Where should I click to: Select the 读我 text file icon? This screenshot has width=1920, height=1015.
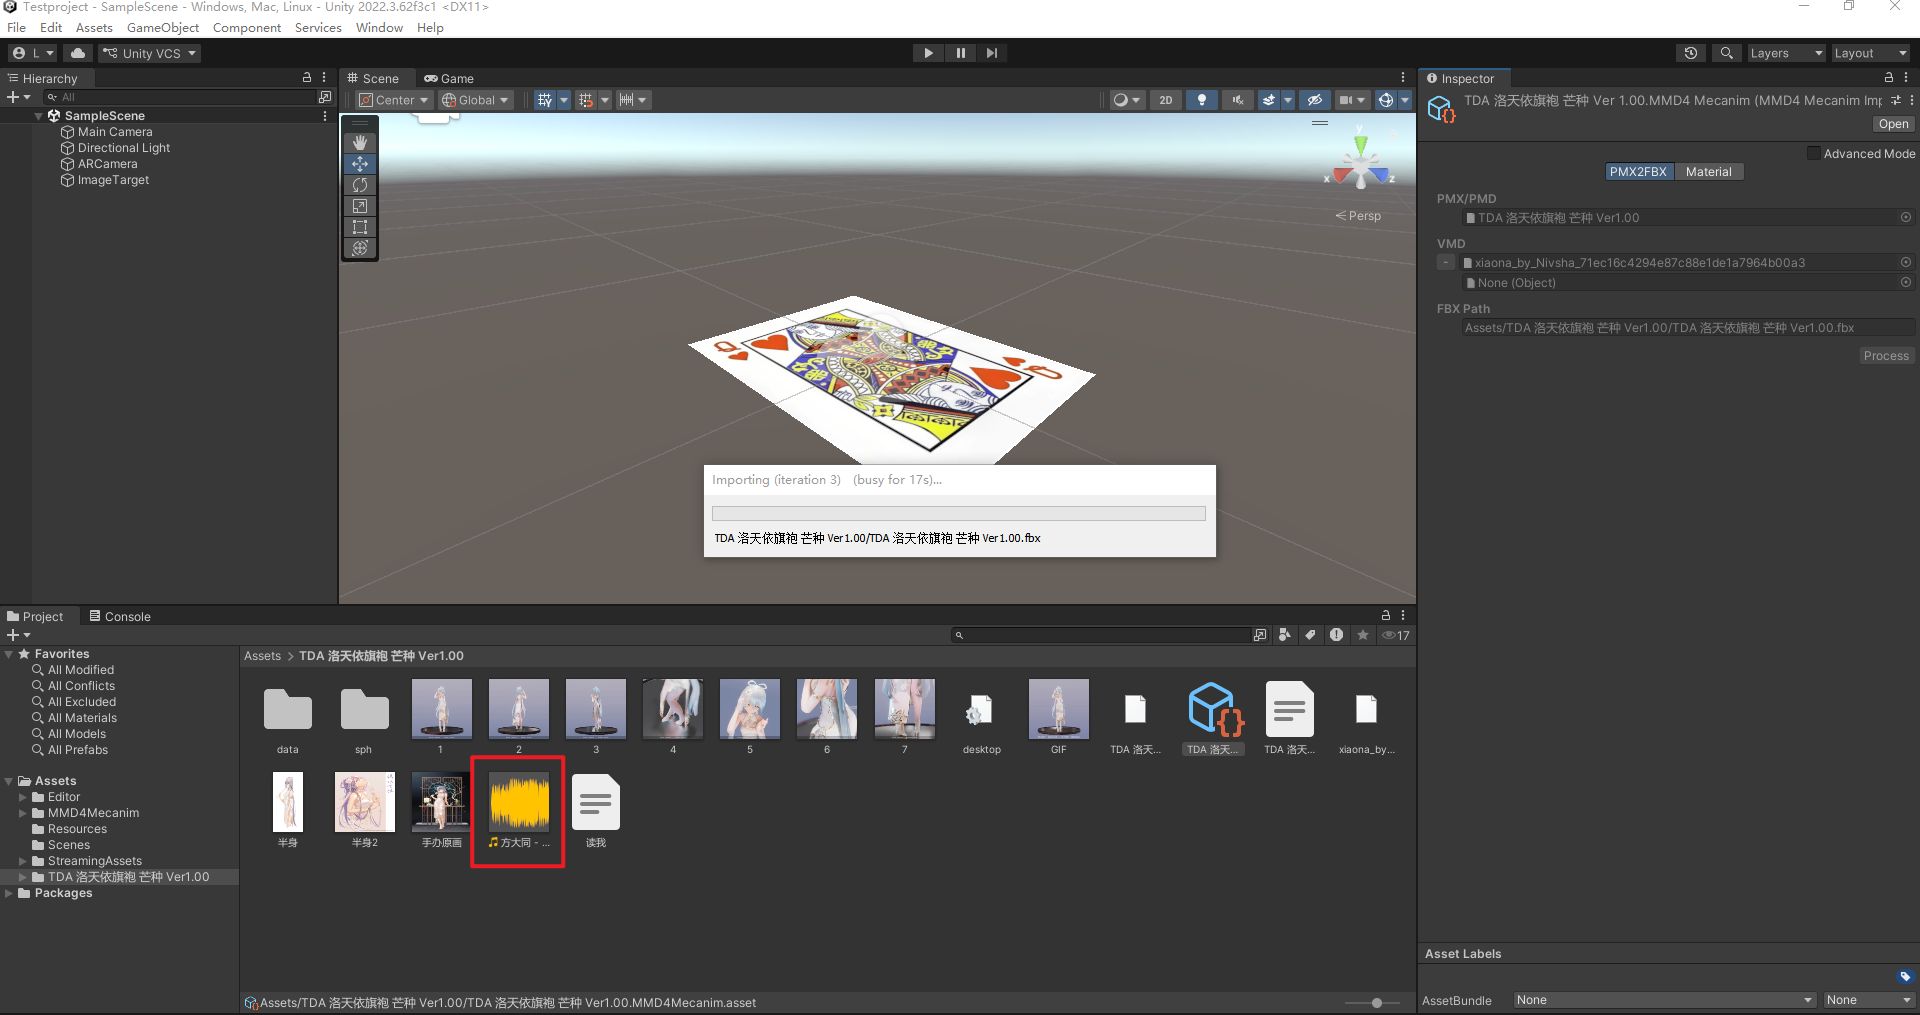point(596,802)
